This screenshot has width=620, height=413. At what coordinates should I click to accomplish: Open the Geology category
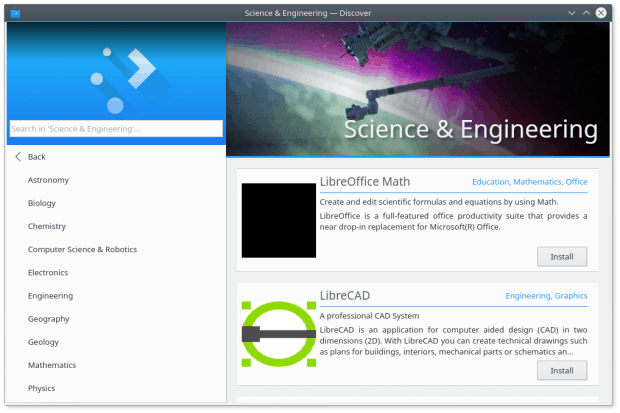[43, 342]
